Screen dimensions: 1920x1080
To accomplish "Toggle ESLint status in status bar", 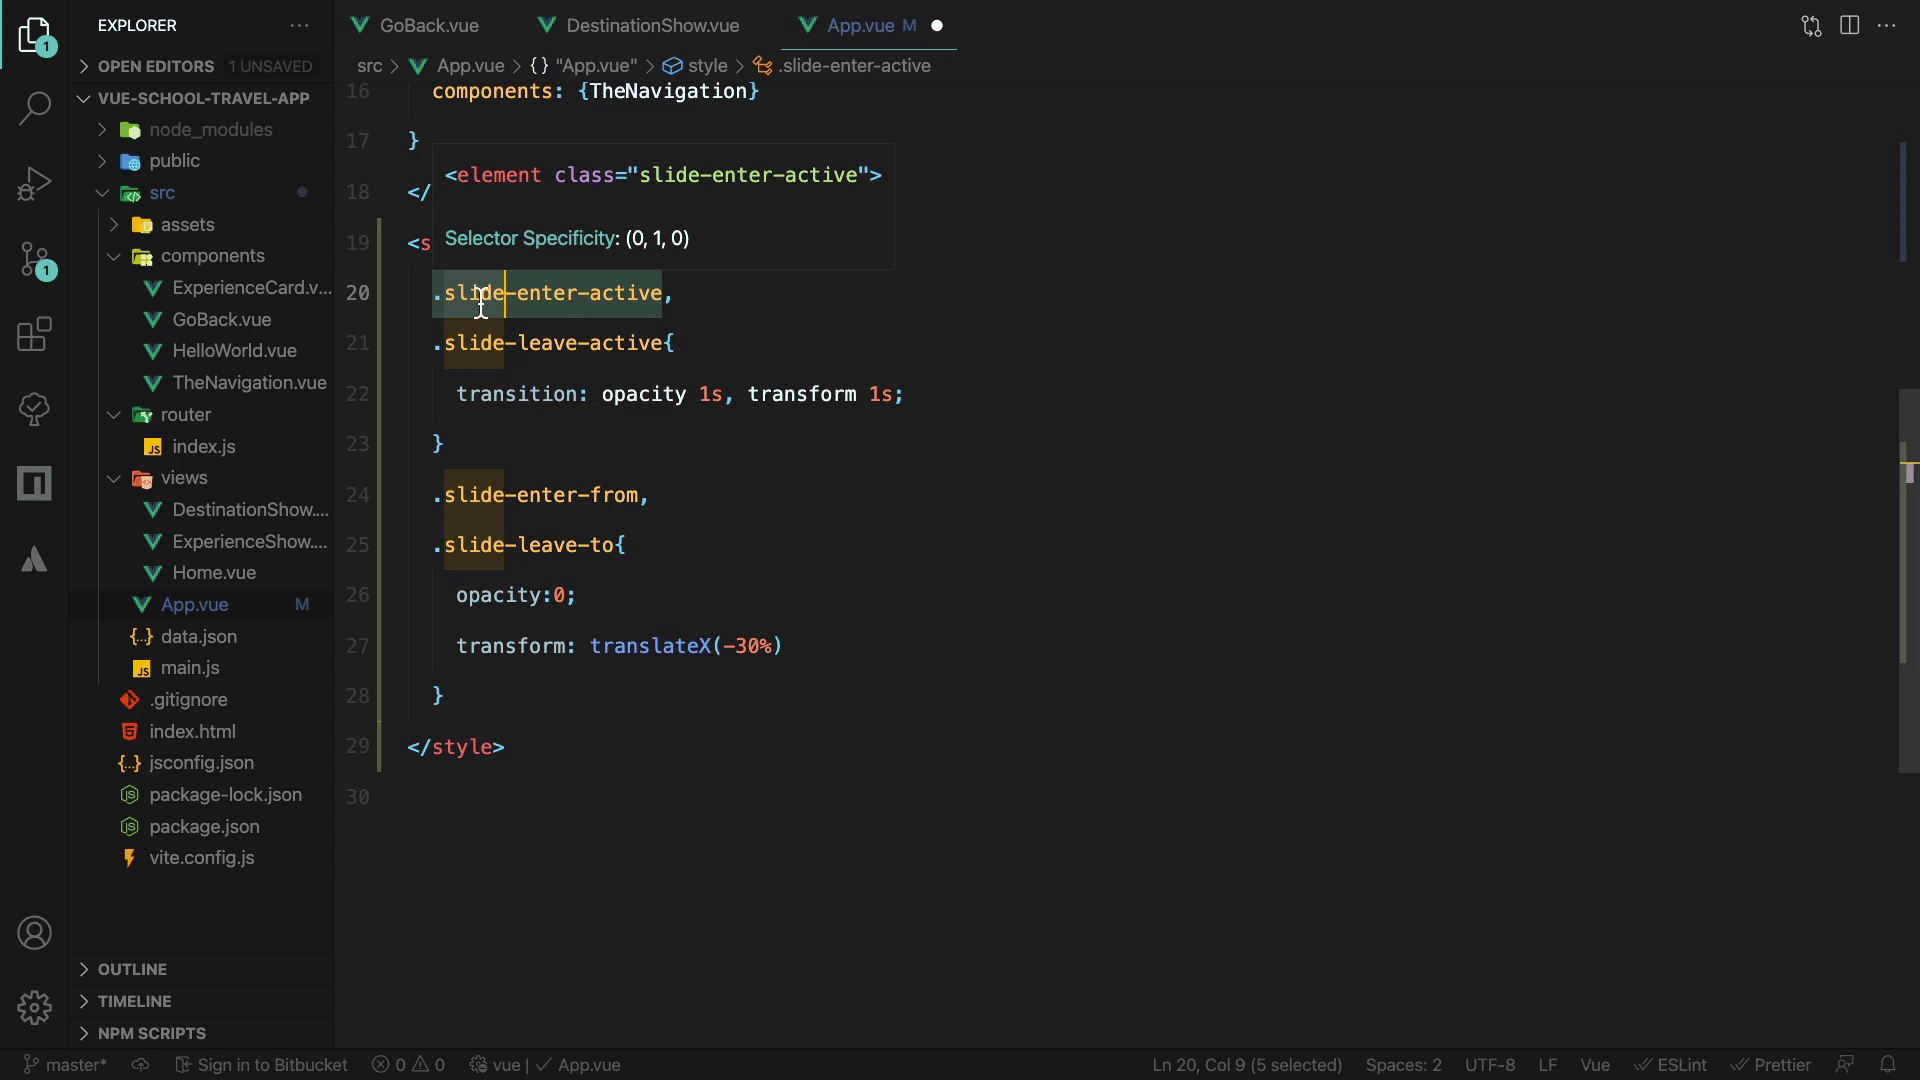I will 1671,1065.
